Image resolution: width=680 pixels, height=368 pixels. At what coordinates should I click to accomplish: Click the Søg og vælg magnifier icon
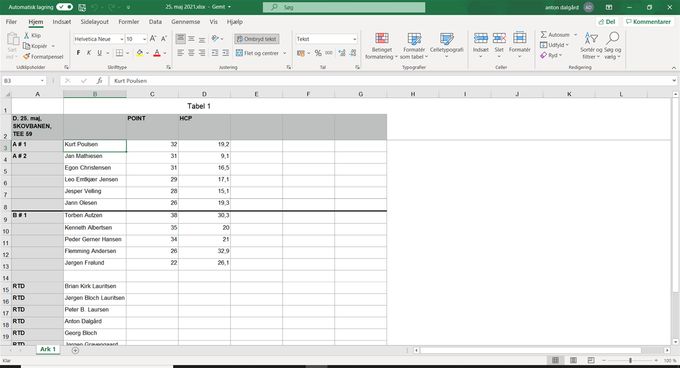pyautogui.click(x=612, y=38)
